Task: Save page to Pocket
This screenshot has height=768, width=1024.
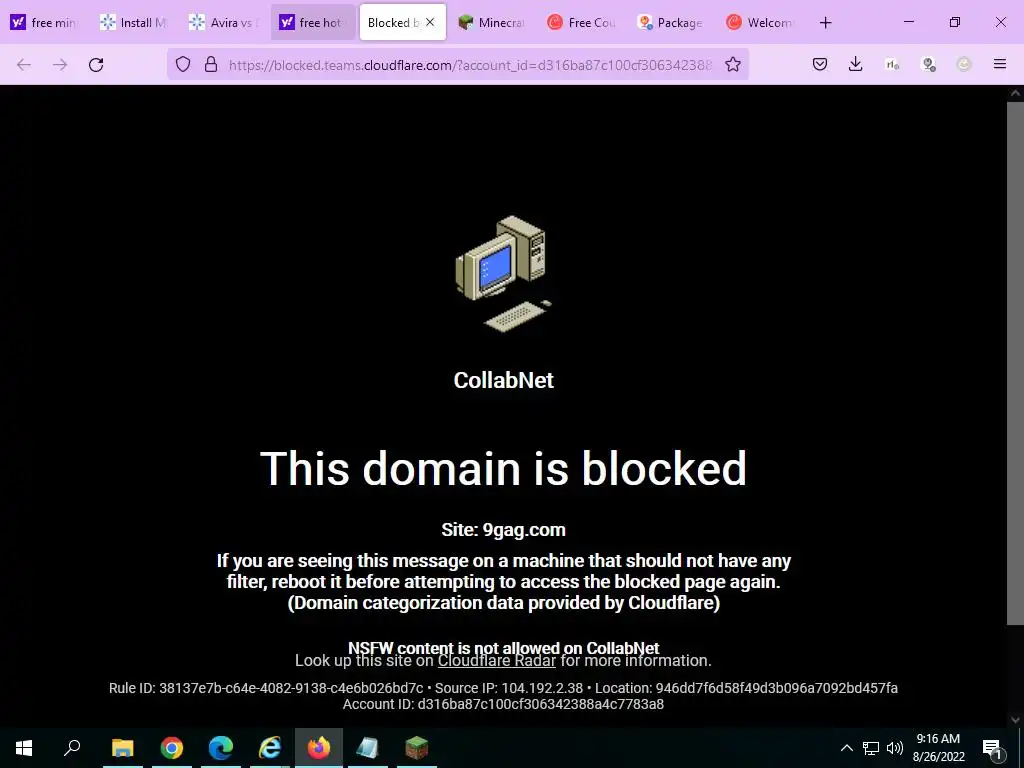Action: click(x=820, y=64)
